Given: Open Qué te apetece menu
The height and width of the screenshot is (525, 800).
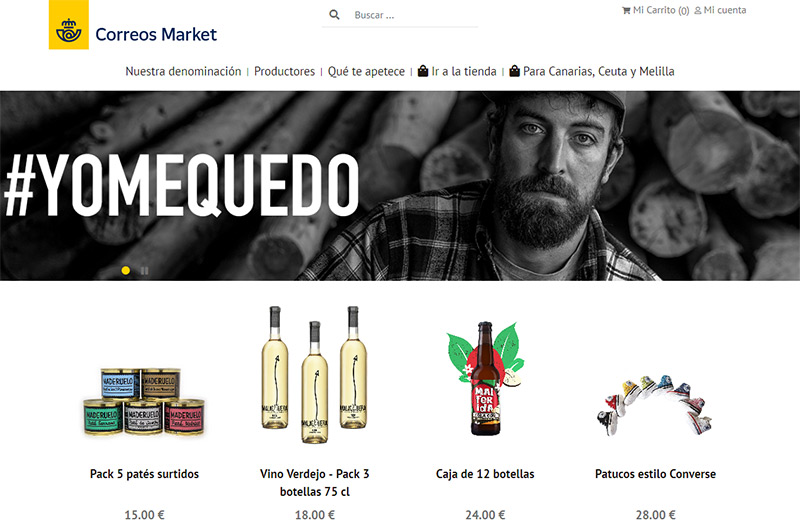Looking at the screenshot, I should click(x=366, y=71).
